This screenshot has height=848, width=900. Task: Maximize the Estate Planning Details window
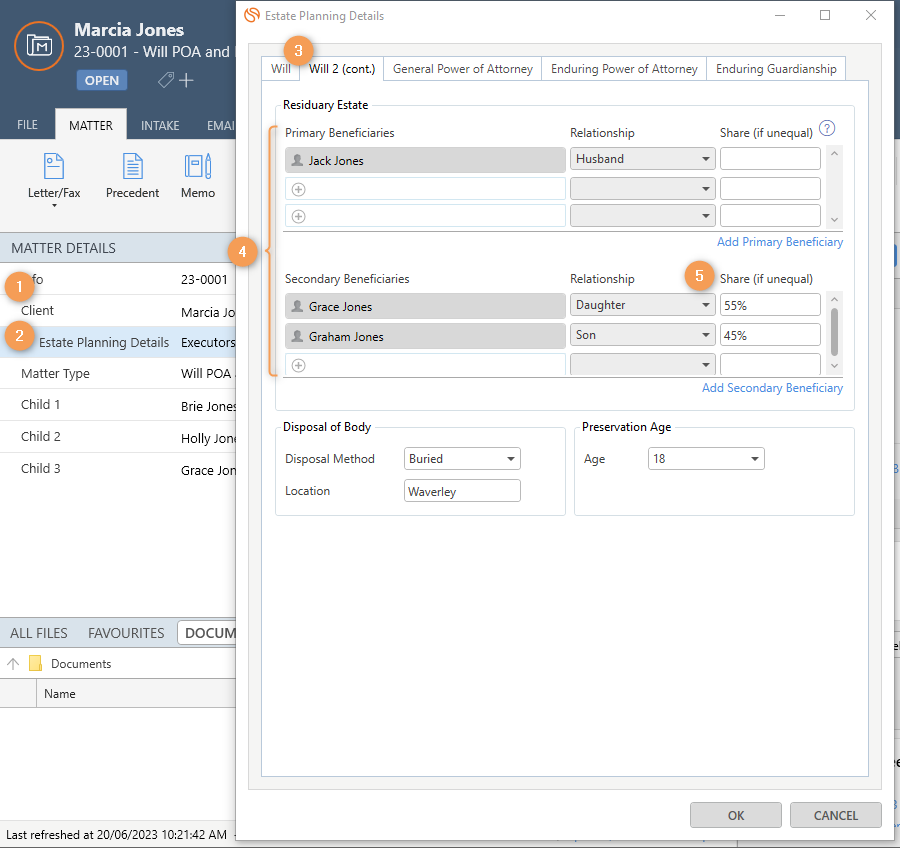tap(825, 16)
